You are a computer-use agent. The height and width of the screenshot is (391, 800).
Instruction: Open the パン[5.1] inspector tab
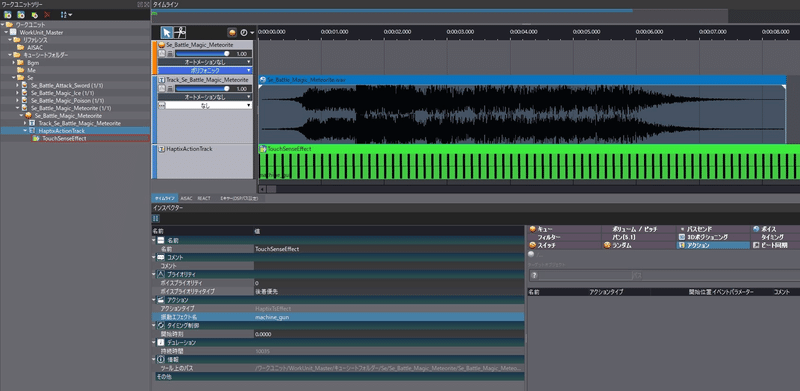(640, 237)
